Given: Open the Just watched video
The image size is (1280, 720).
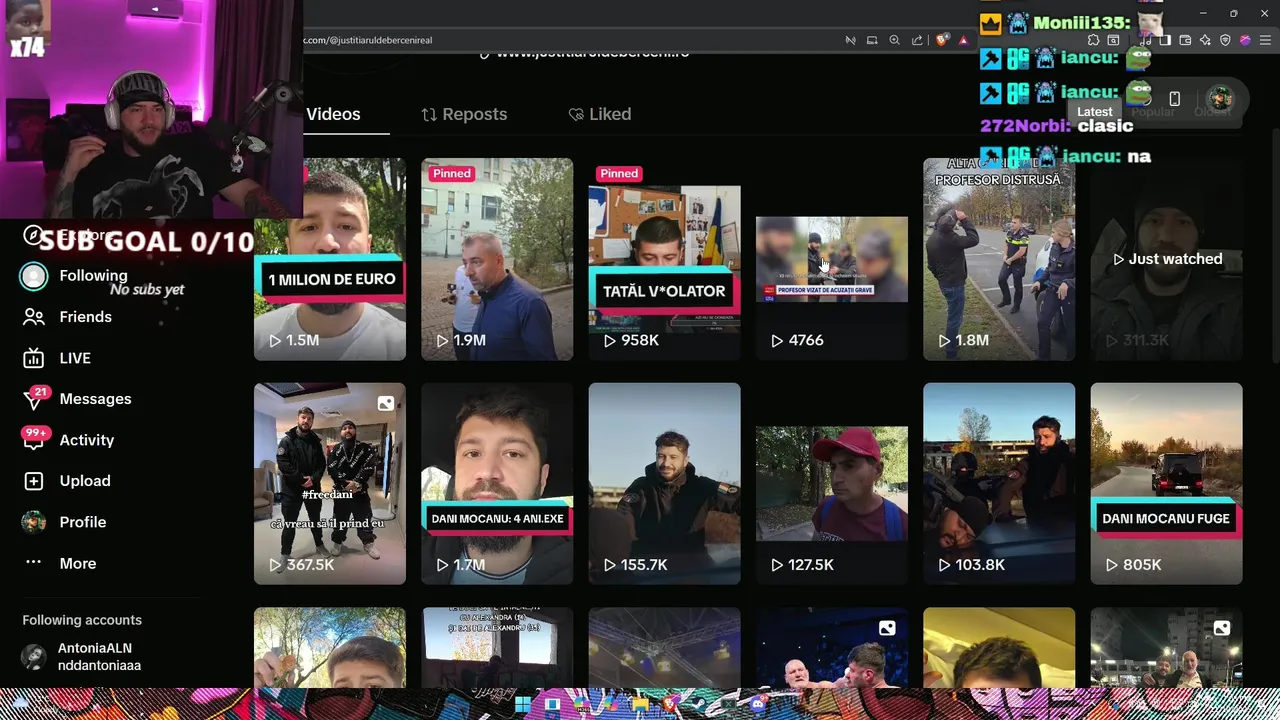Looking at the screenshot, I should (1166, 259).
